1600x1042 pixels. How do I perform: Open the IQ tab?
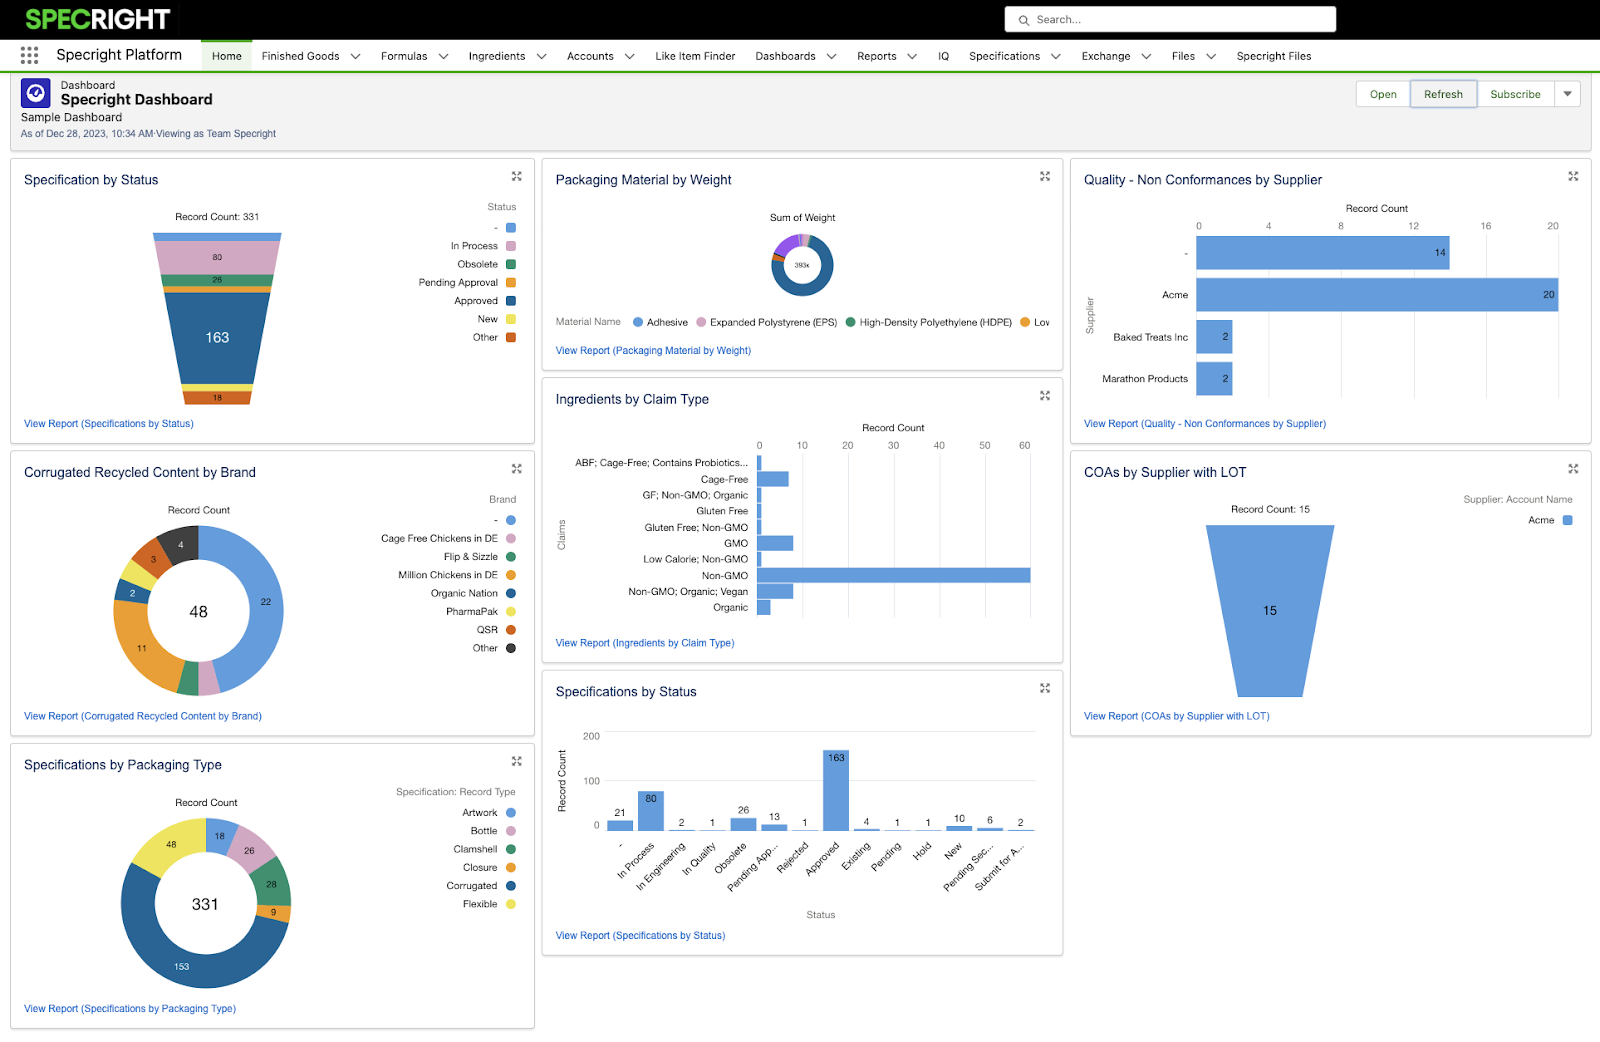(943, 56)
